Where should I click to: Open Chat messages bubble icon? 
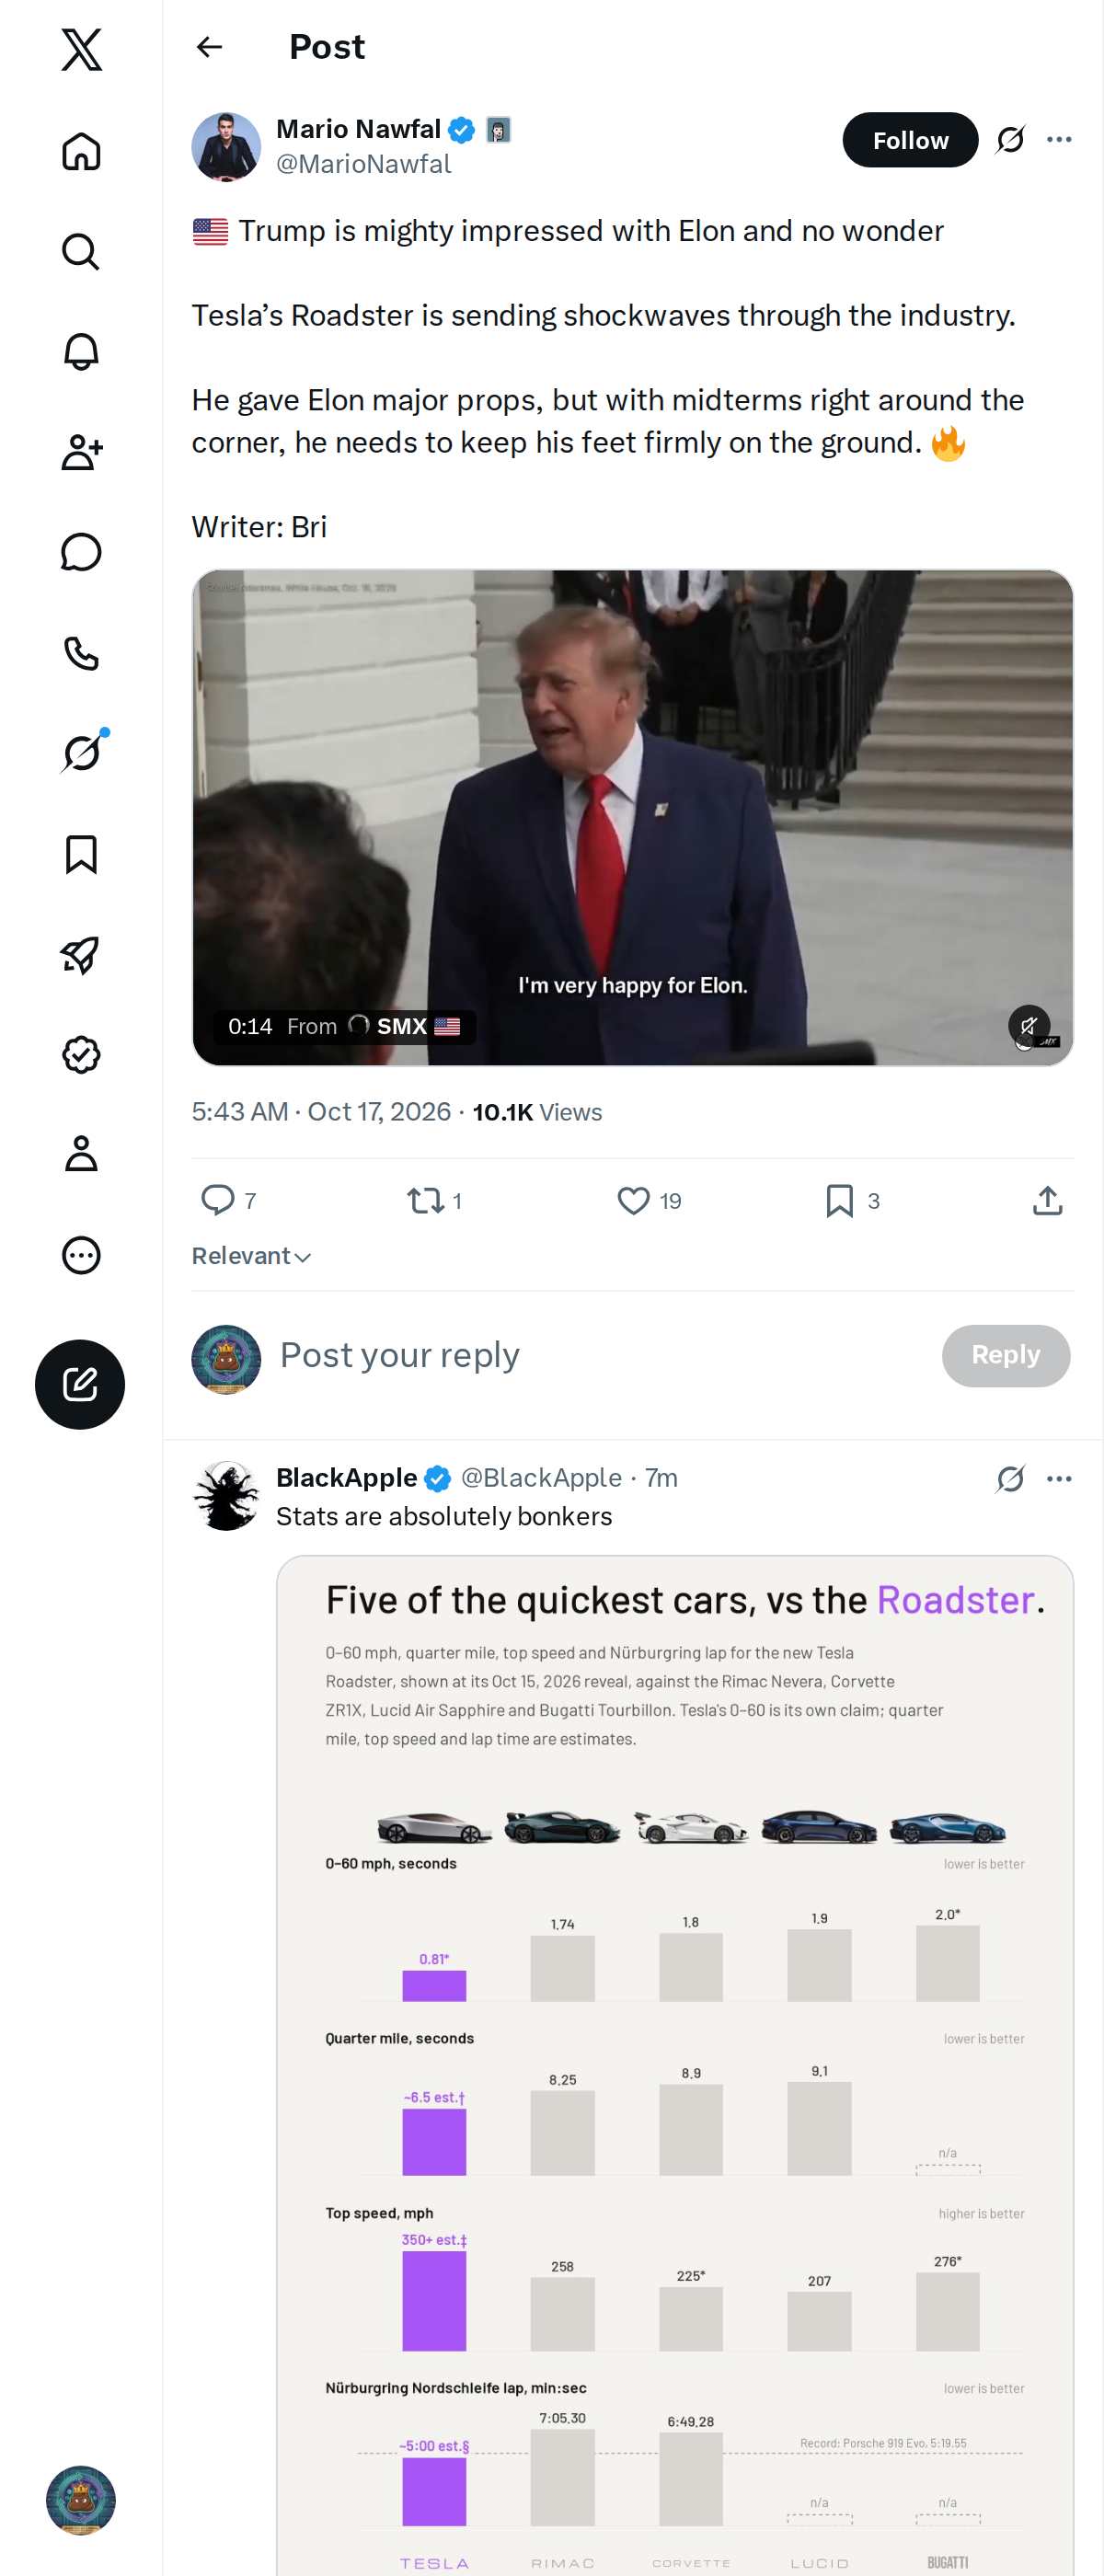click(x=81, y=552)
